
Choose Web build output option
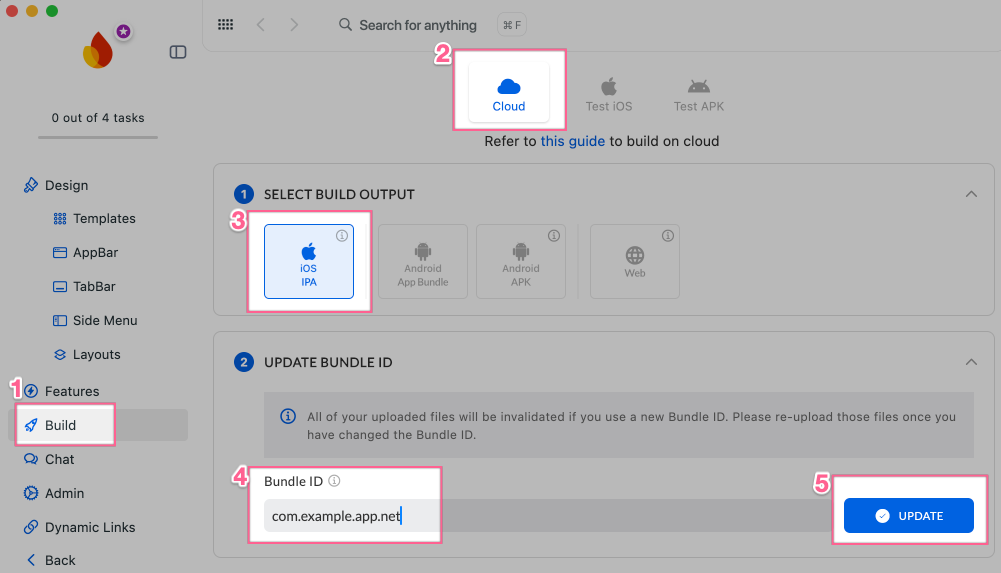tap(635, 262)
